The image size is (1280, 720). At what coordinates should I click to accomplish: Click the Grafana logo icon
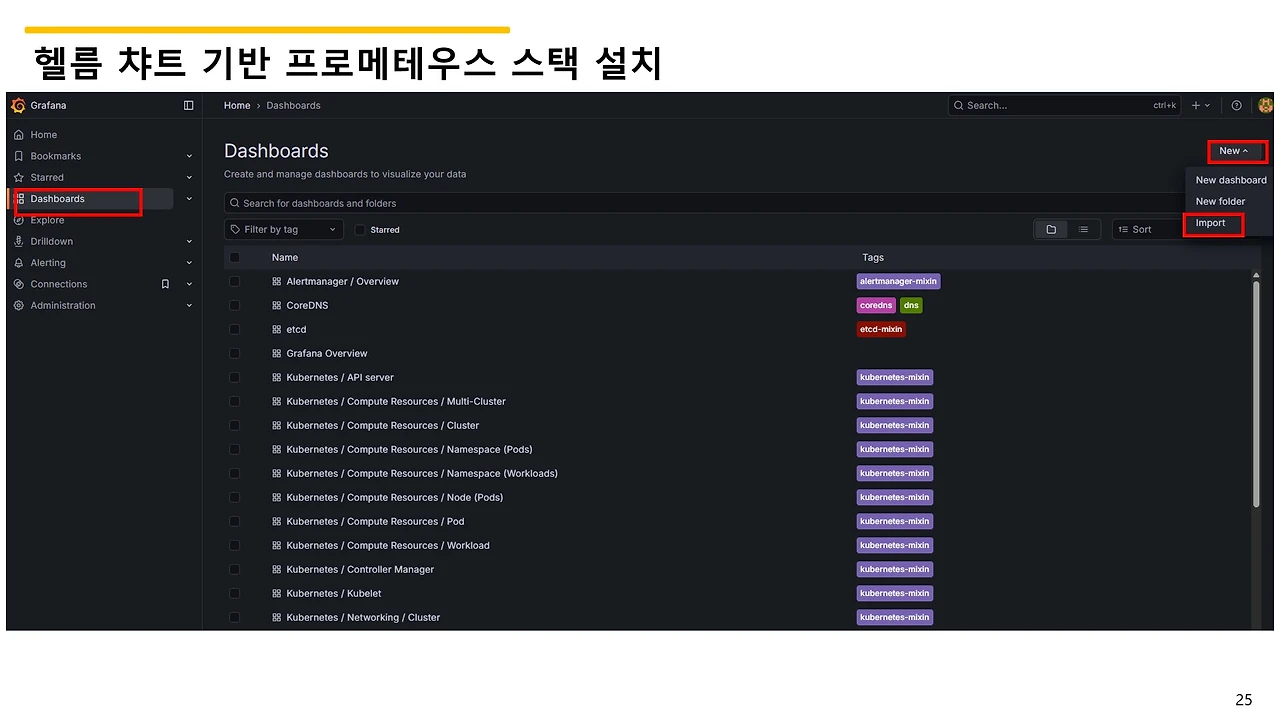pos(16,105)
